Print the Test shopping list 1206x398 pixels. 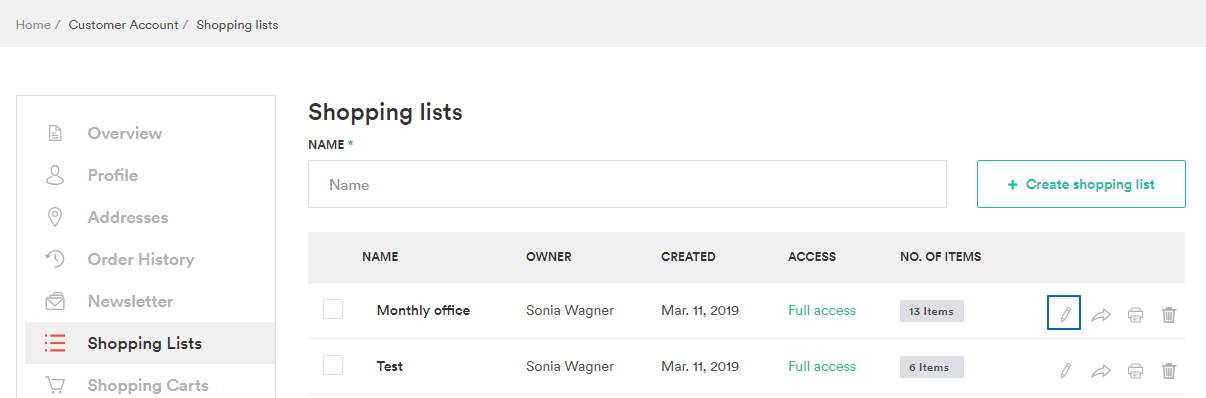[1136, 371]
